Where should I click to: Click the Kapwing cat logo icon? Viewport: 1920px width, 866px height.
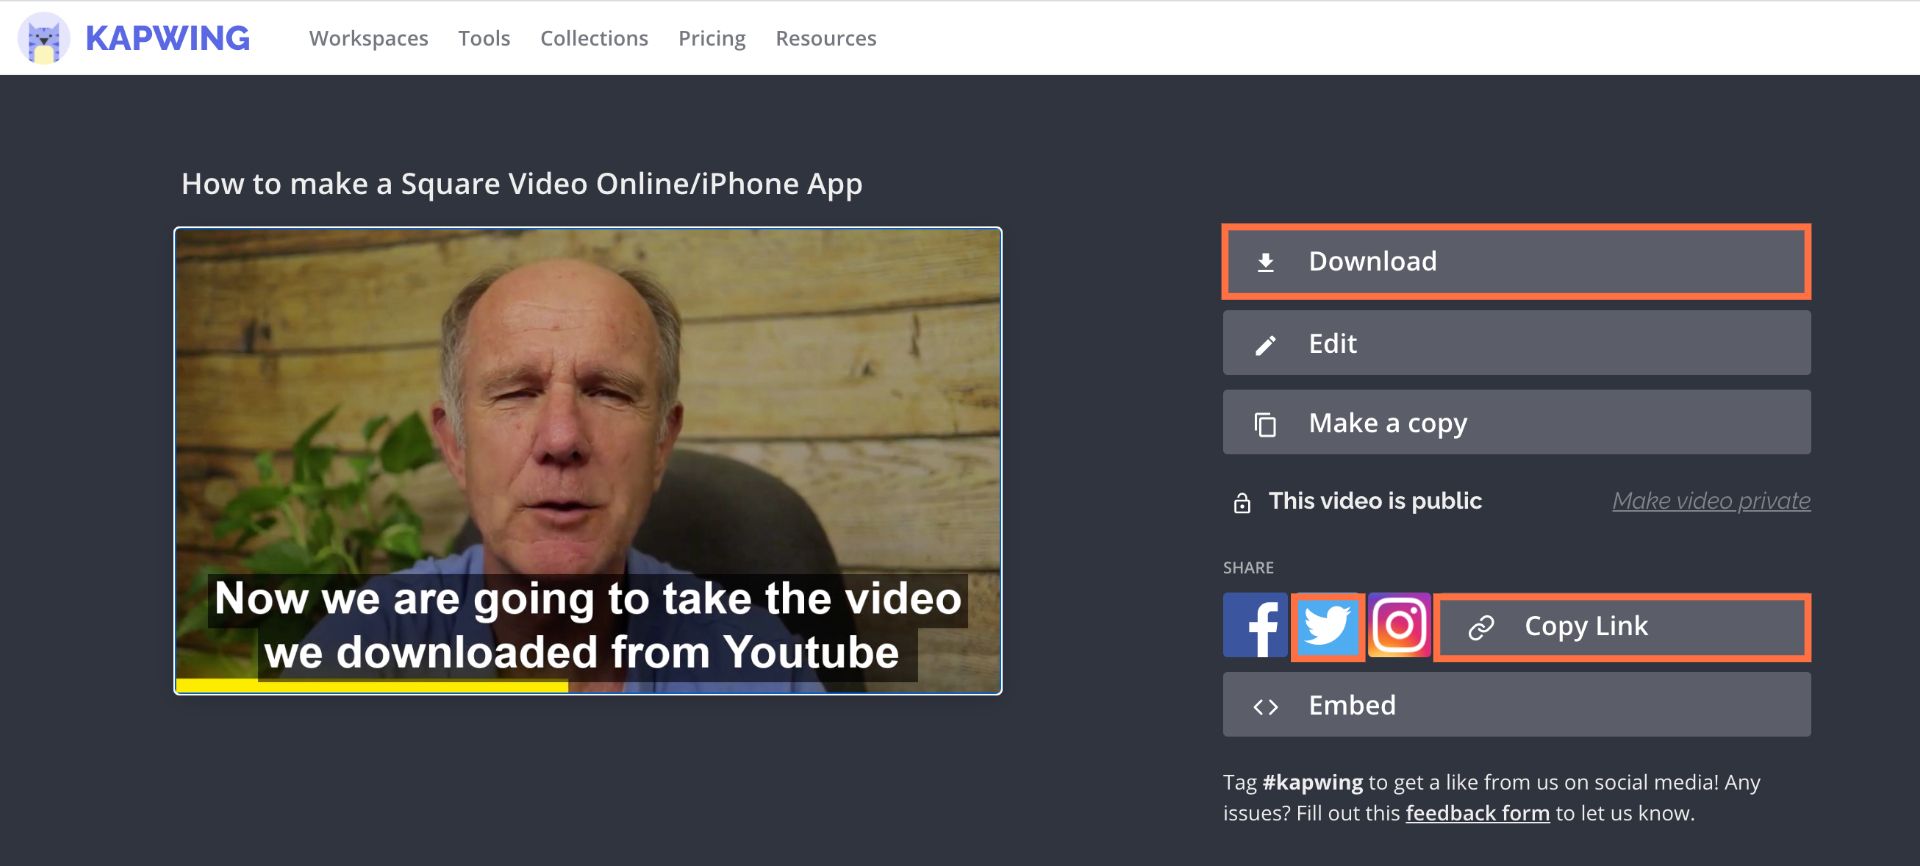pyautogui.click(x=44, y=38)
